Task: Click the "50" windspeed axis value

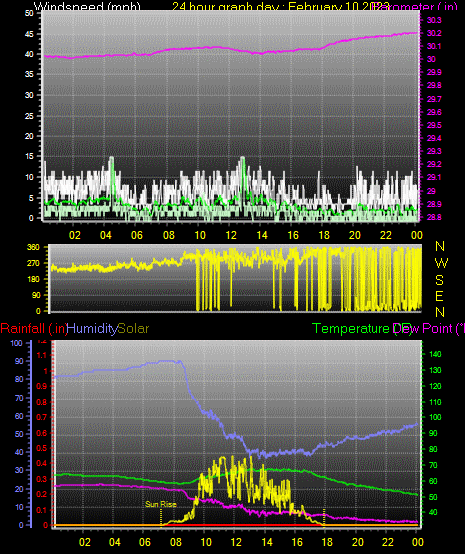Action: [29, 13]
